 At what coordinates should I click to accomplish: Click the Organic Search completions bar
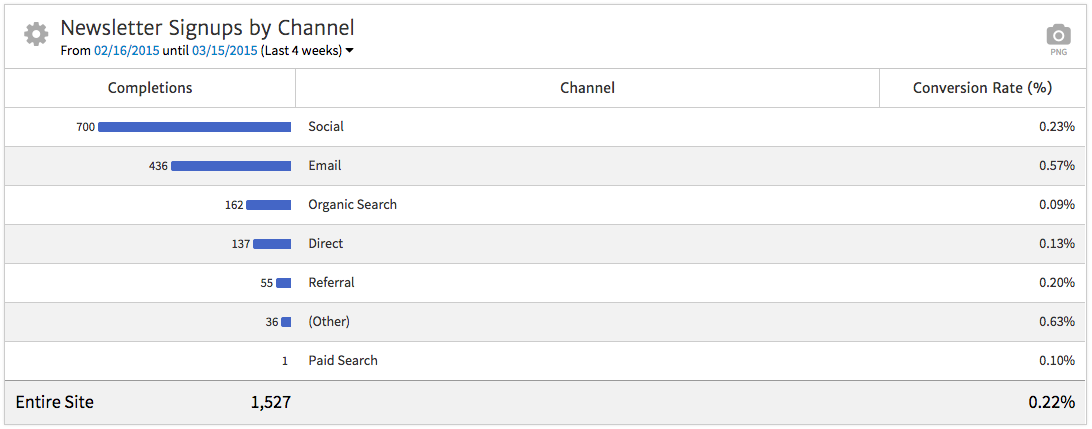point(268,205)
